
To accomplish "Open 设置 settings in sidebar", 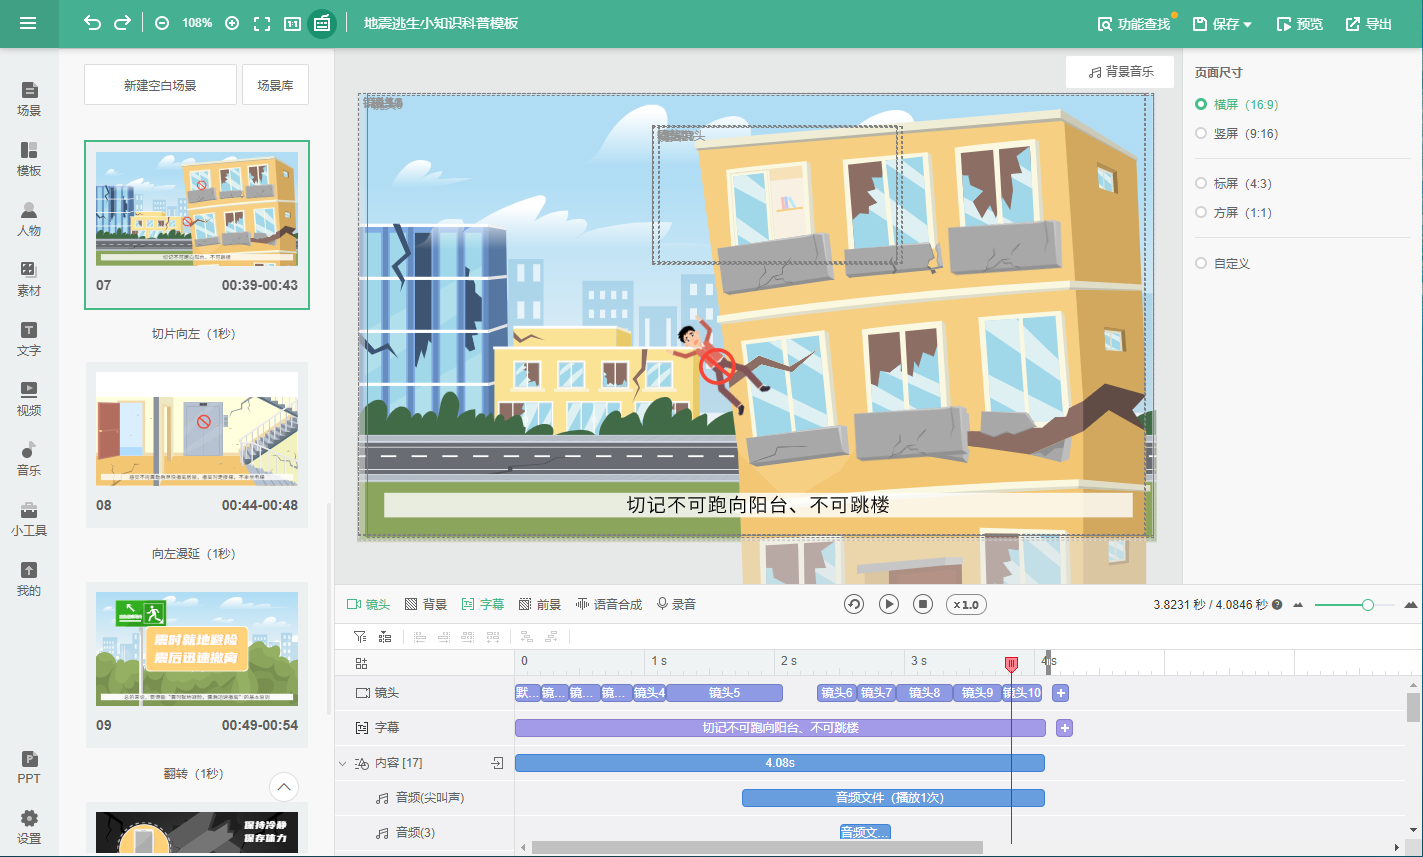I will click(29, 827).
